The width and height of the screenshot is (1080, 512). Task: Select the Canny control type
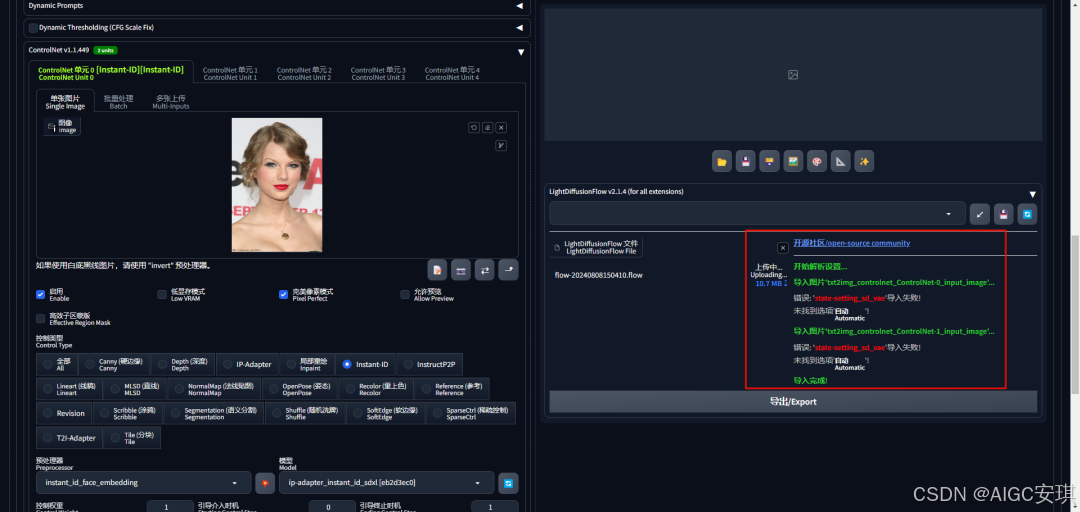pyautogui.click(x=114, y=365)
